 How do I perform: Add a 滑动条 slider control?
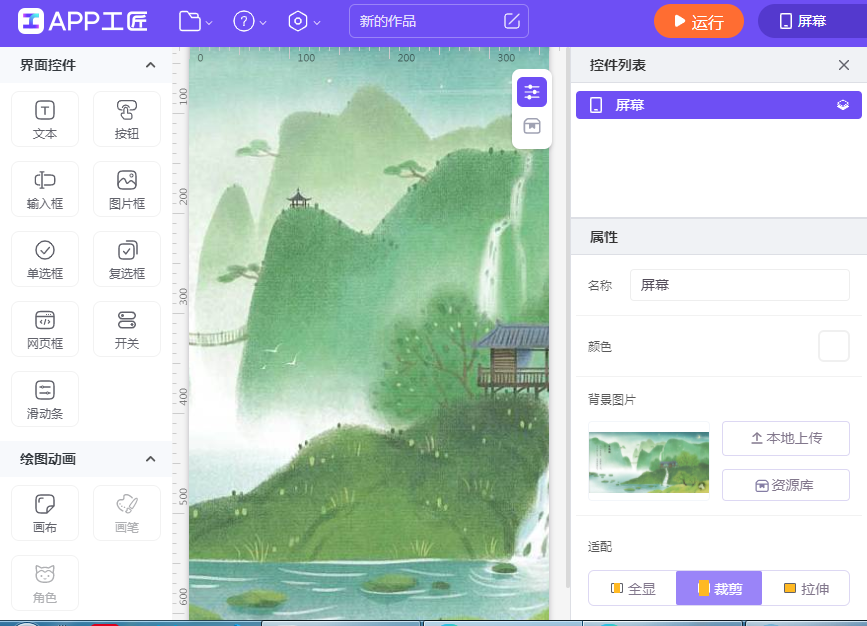coord(45,399)
